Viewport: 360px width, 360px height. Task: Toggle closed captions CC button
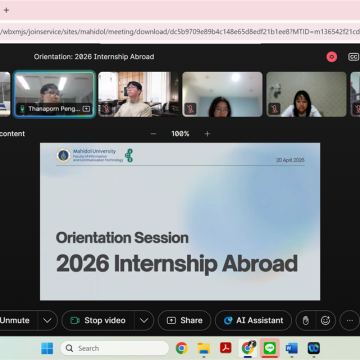point(353,57)
